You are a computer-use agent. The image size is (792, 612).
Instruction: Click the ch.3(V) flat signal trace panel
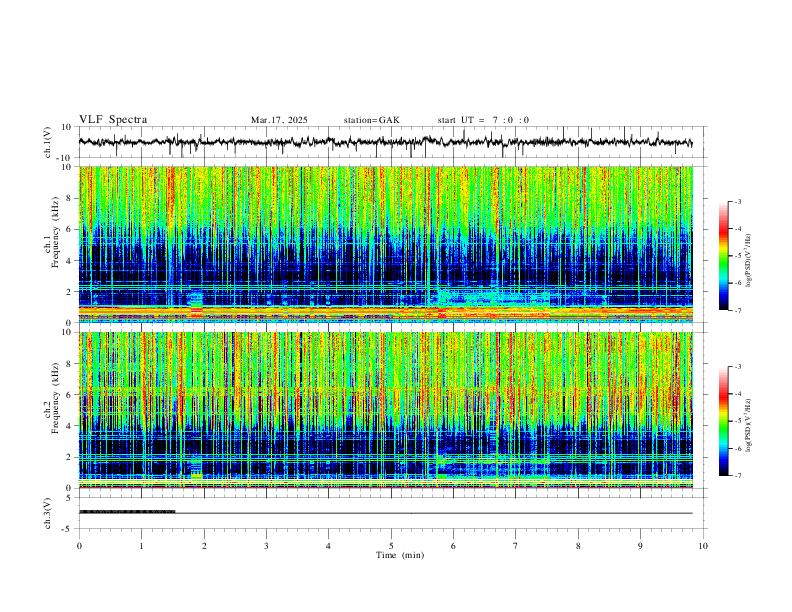tap(392, 513)
